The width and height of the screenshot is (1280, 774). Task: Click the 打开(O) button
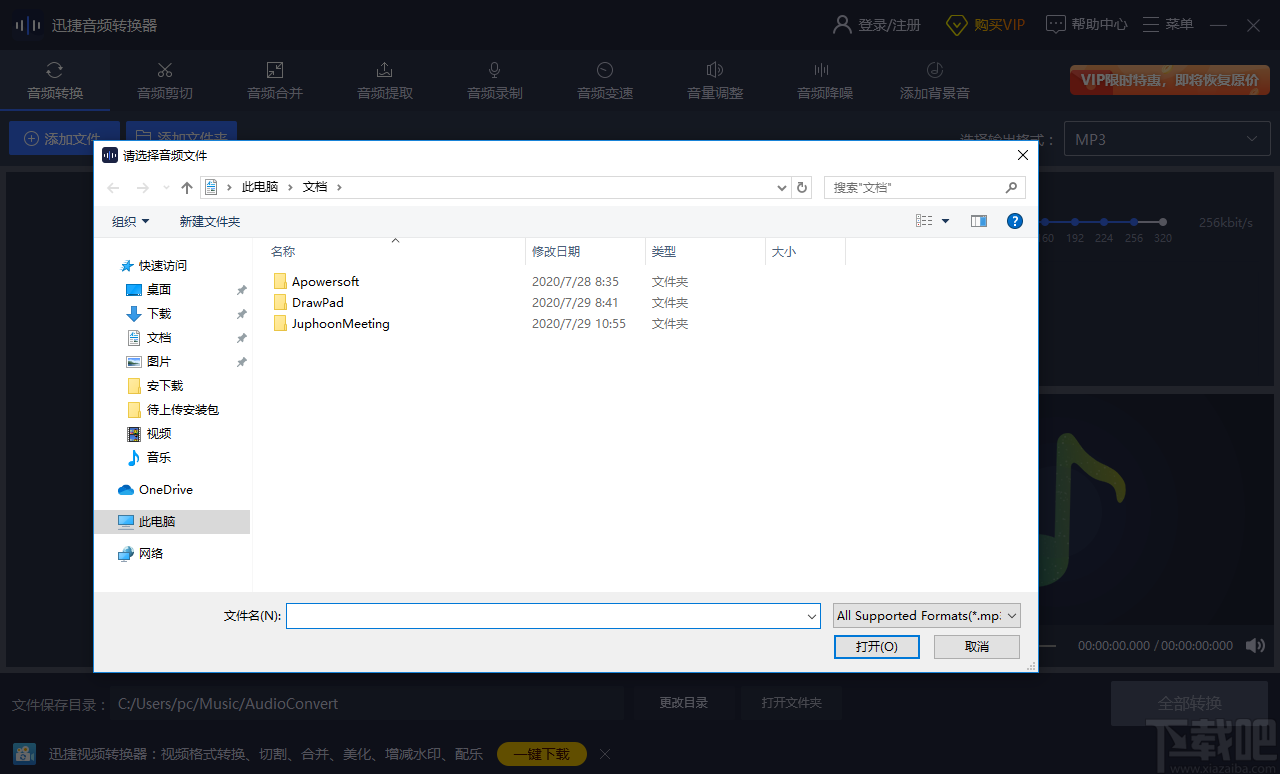tap(877, 647)
